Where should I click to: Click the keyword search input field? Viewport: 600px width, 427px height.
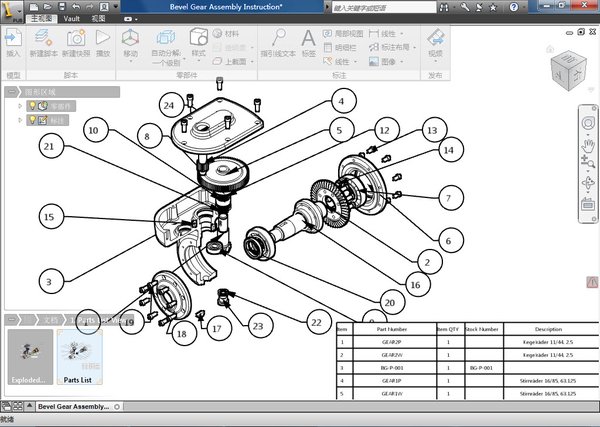385,6
